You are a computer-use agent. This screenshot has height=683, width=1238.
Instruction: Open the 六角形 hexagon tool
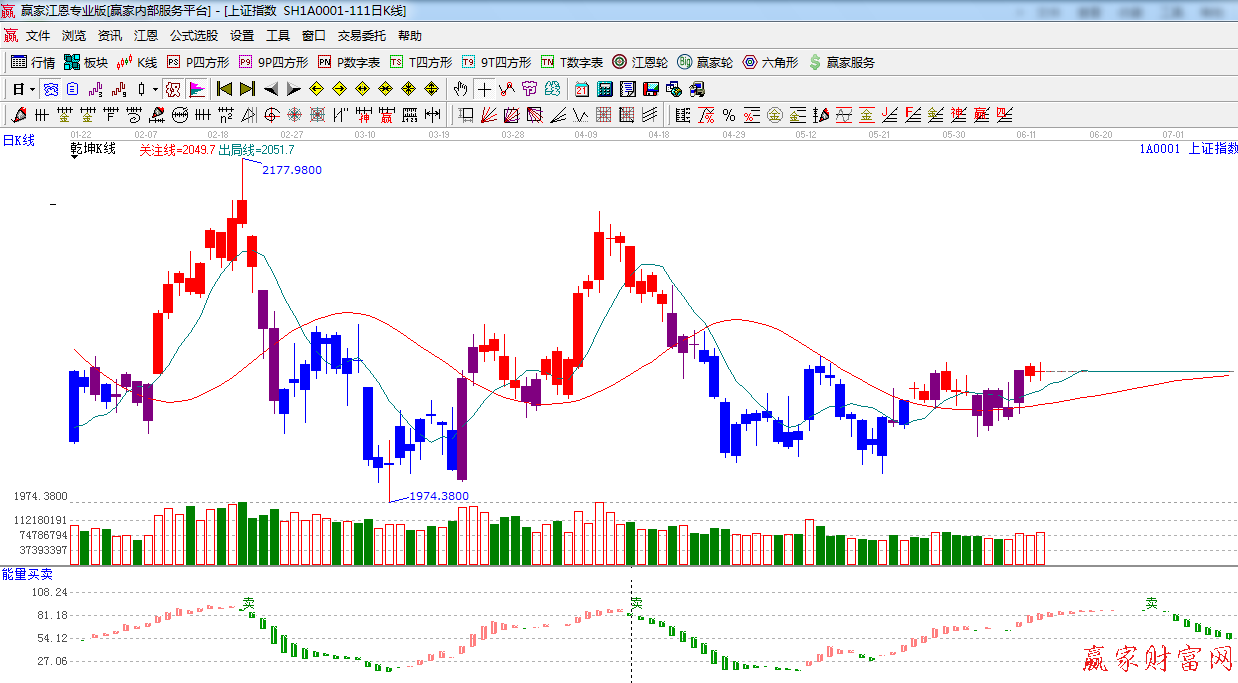(770, 62)
